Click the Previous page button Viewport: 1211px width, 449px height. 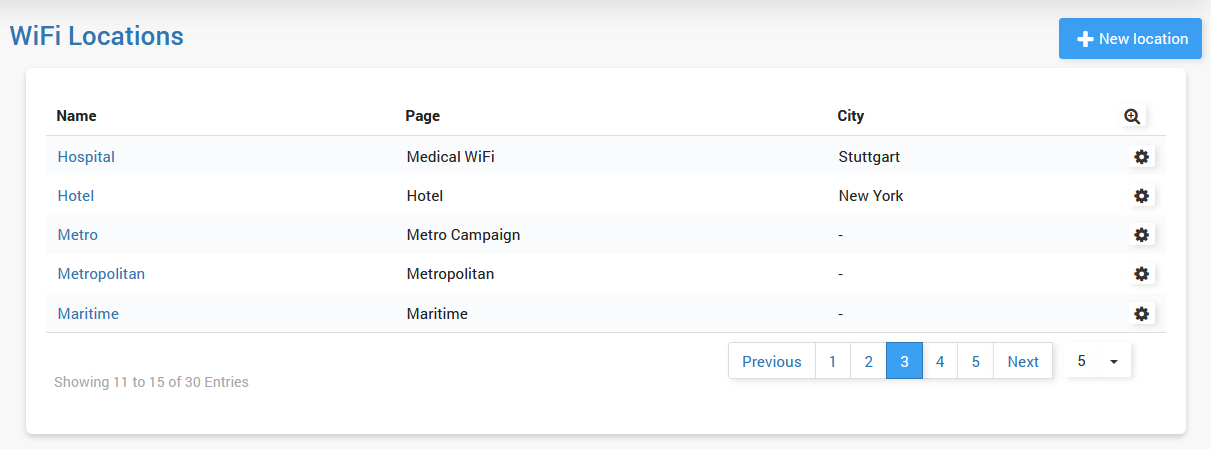tap(771, 362)
